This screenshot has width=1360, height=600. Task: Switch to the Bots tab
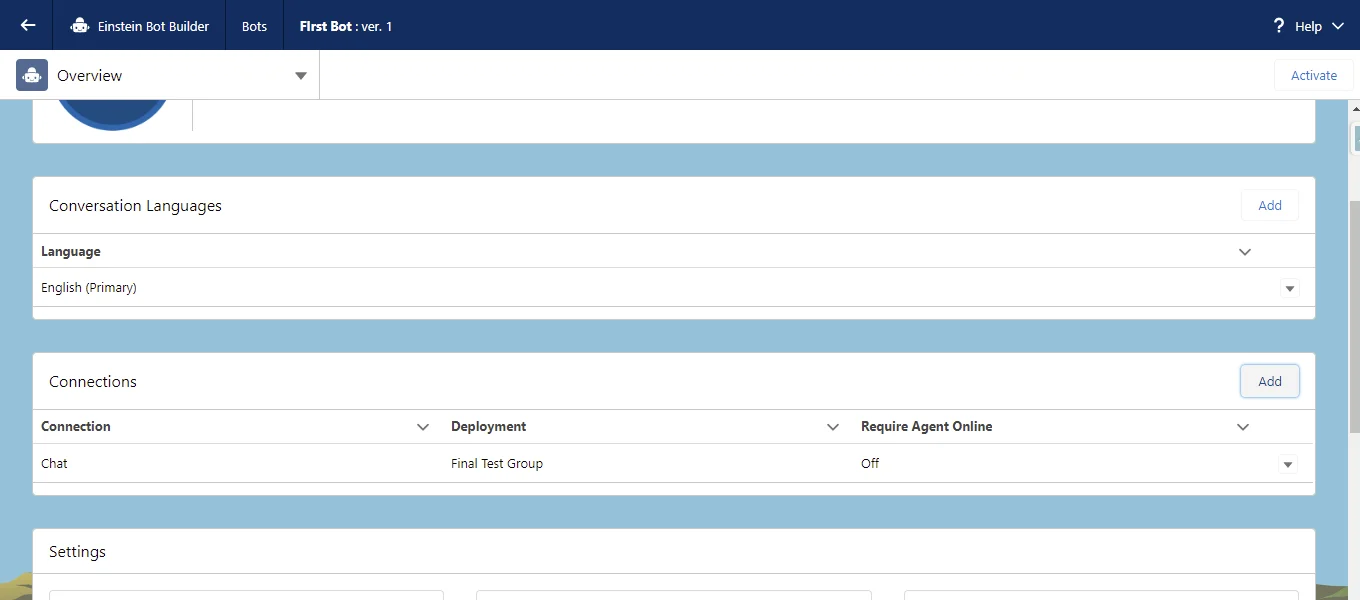[x=254, y=26]
